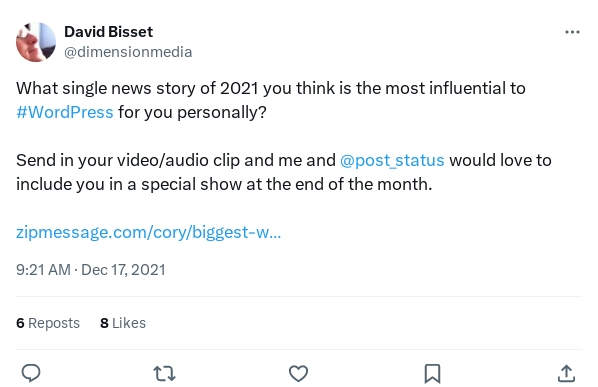
Task: Open the @dimensionmedia handle
Action: 128,52
